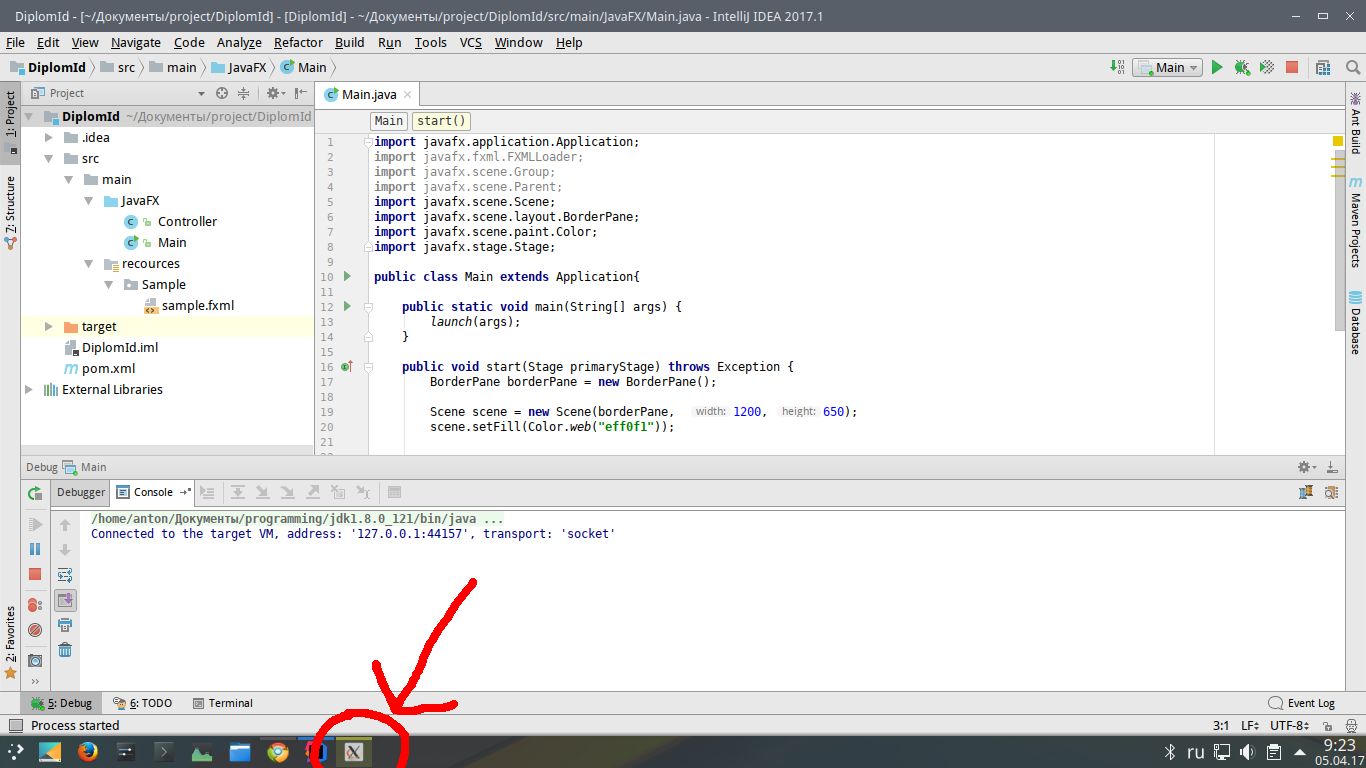Pause the program in the Debug panel

pyautogui.click(x=35, y=549)
